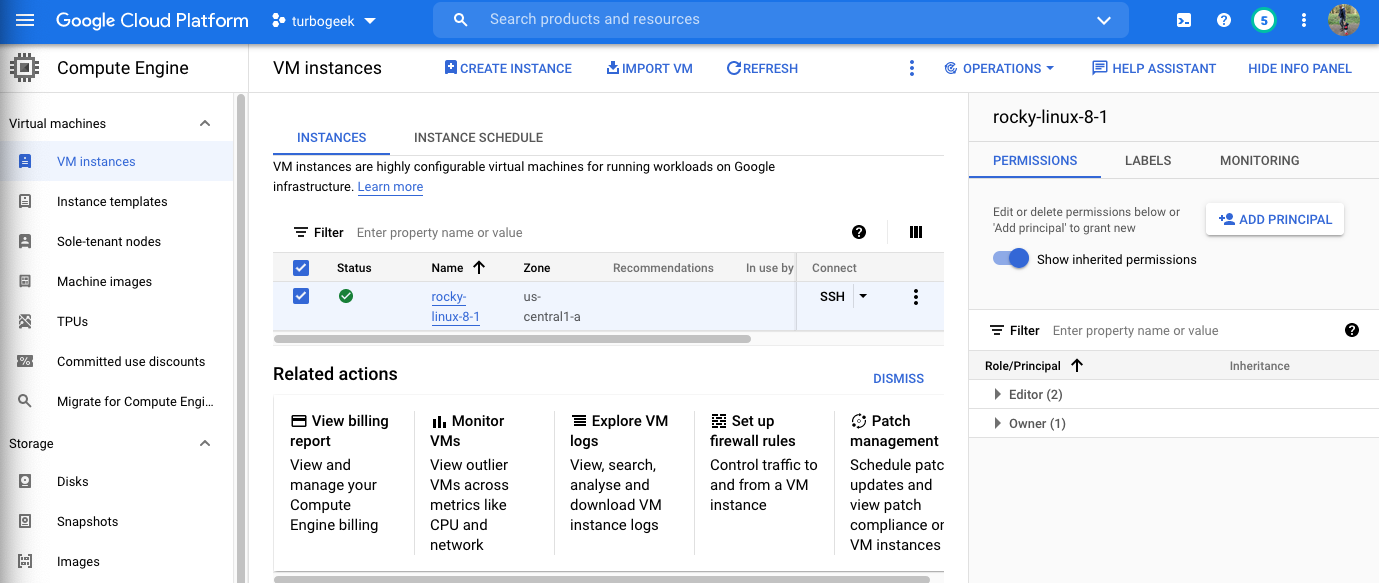The height and width of the screenshot is (583, 1379).
Task: Open the turbogeek project selector dropdown
Action: coord(324,20)
